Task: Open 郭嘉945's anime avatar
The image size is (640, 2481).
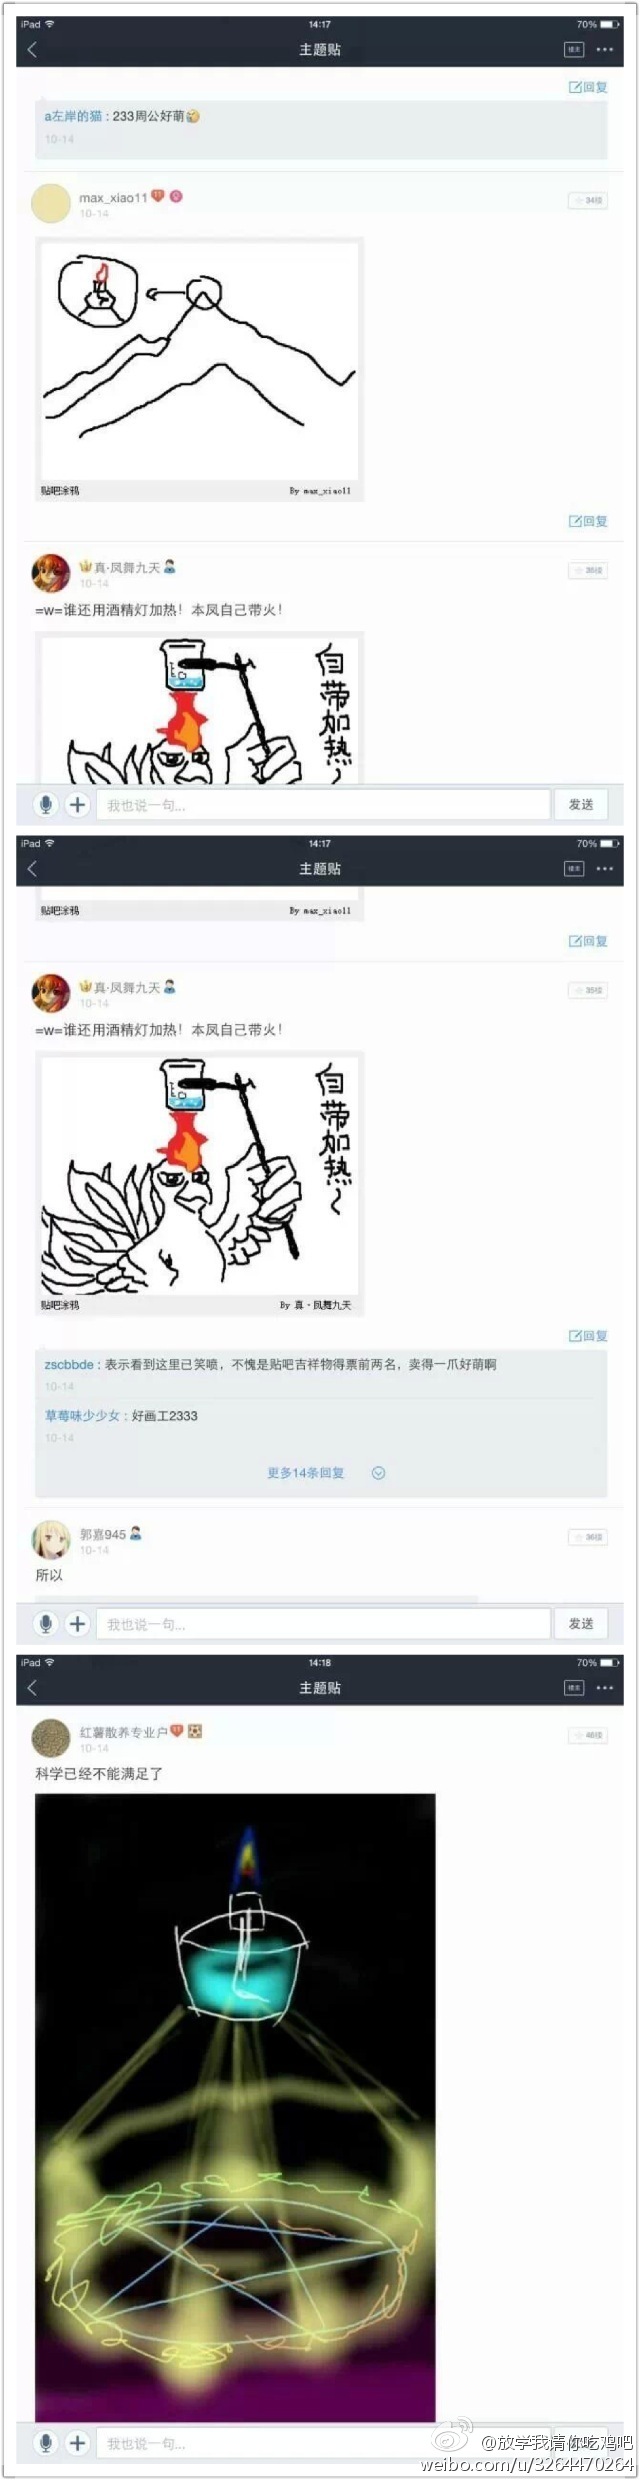Action: coord(51,1540)
